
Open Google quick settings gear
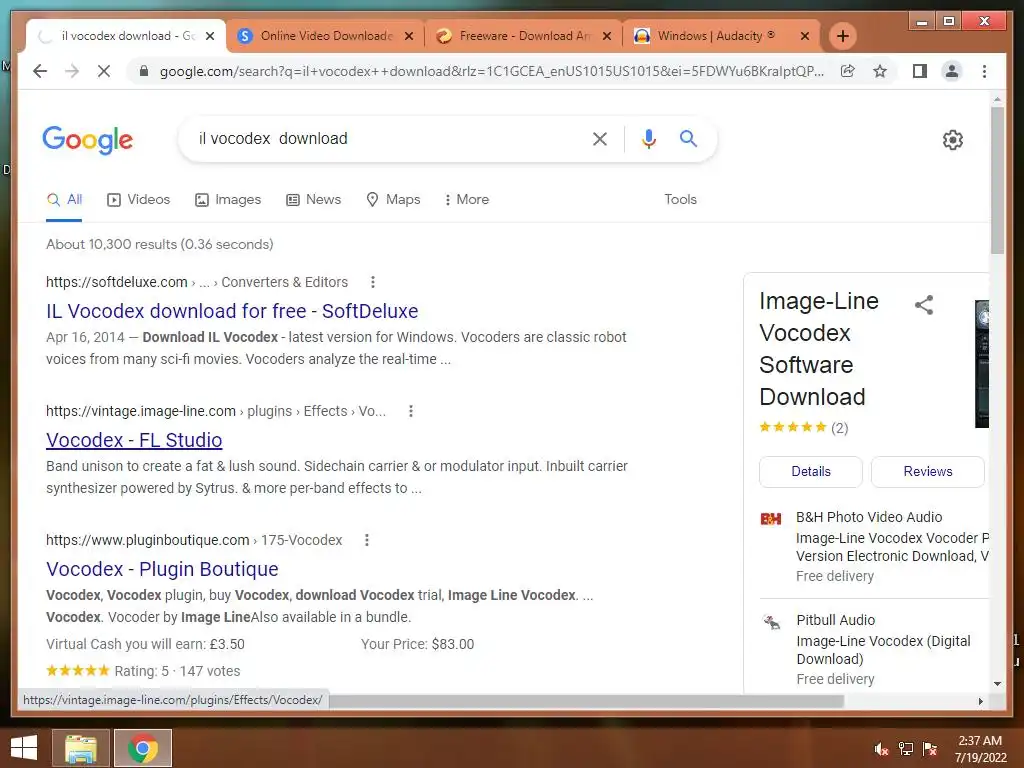click(x=953, y=140)
